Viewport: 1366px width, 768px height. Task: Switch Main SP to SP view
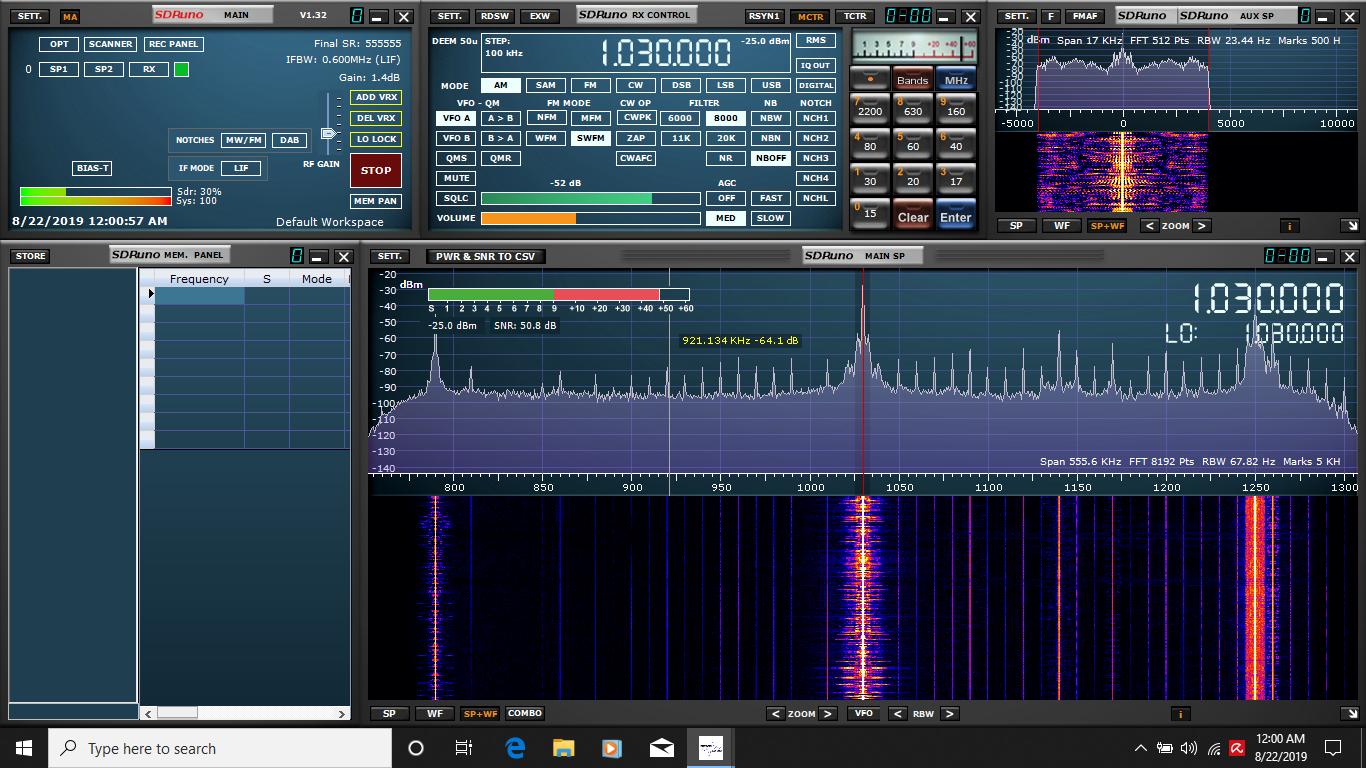389,714
